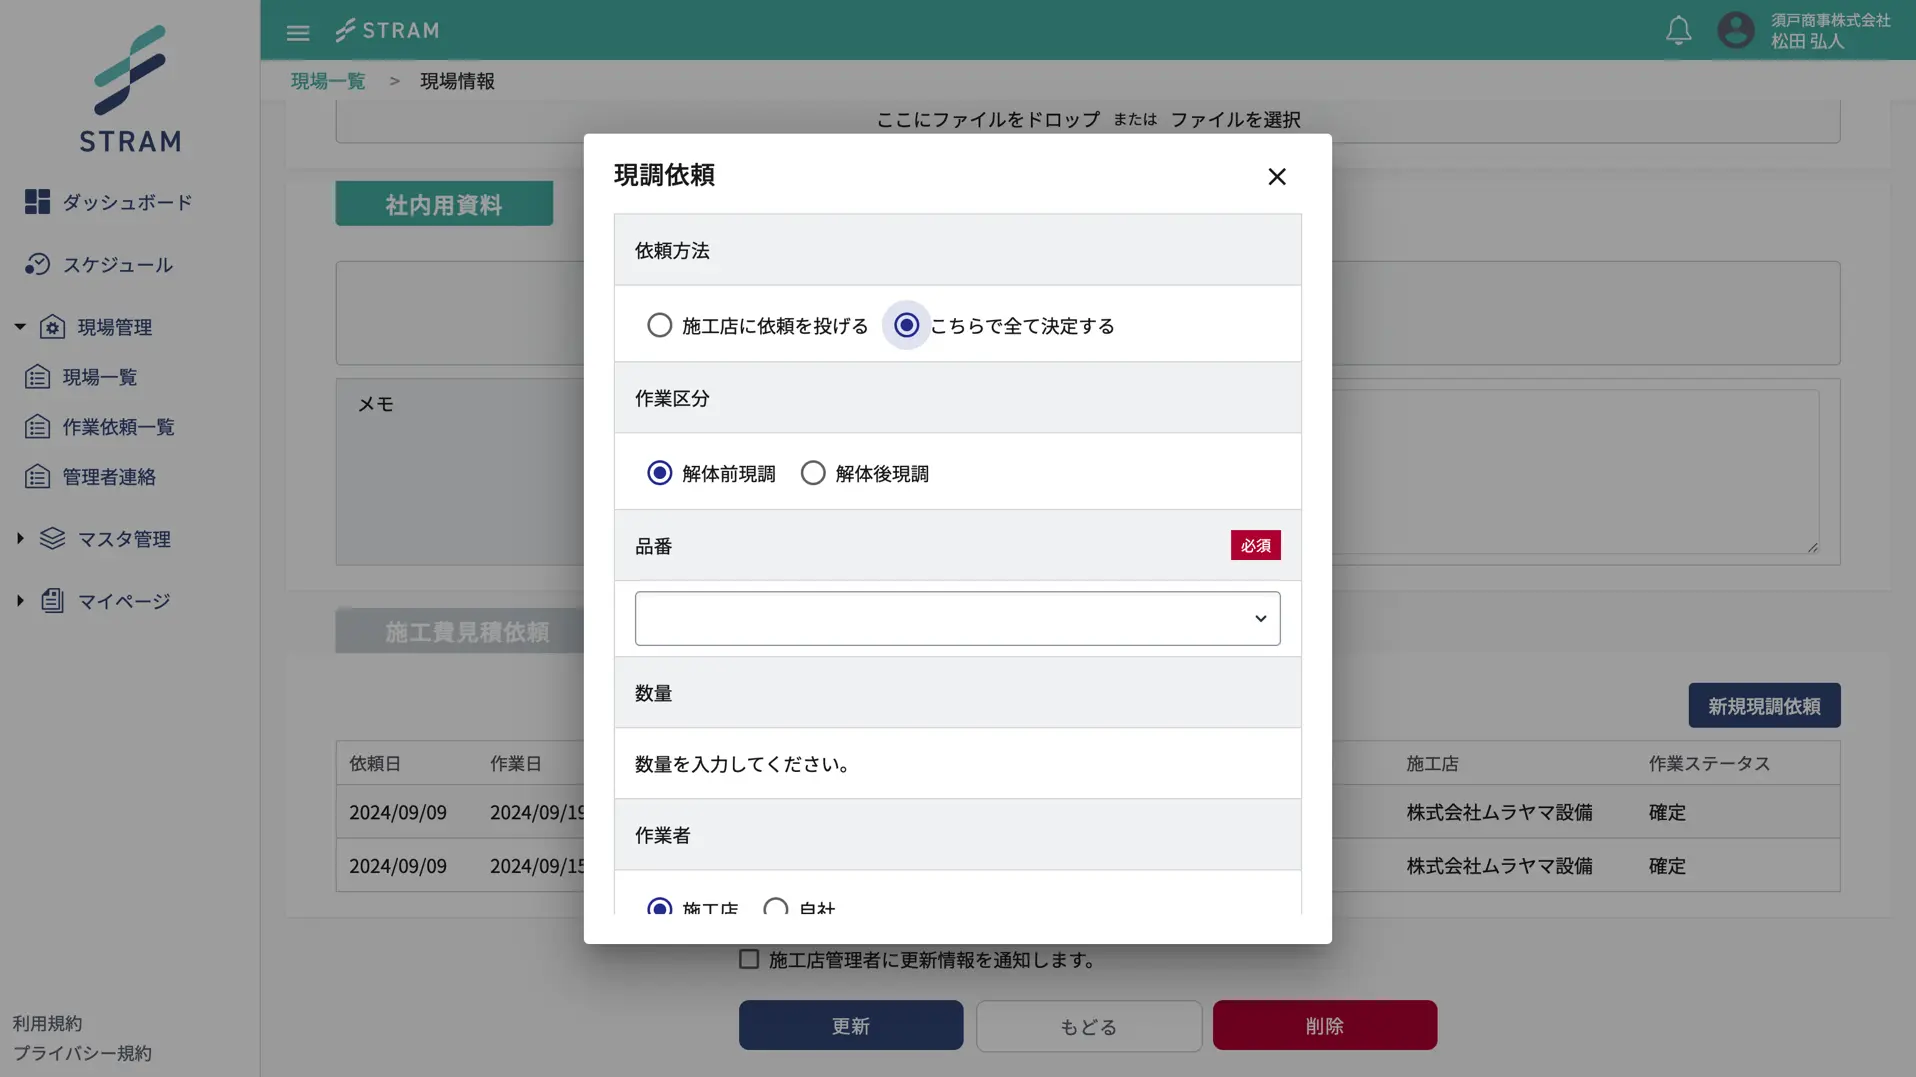Click the STRAM logo in the header
Screen dimensions: 1916x1077
387,30
